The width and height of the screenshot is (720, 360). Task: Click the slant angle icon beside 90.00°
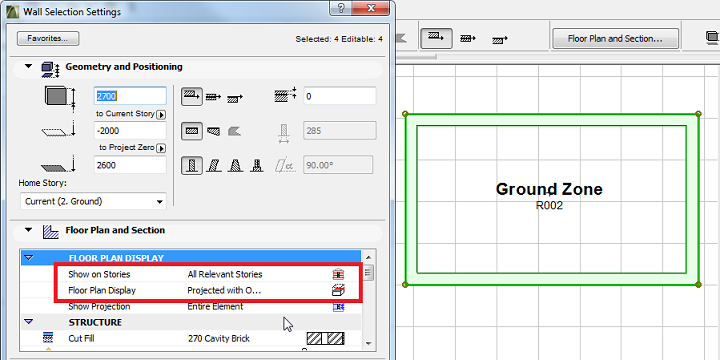click(x=285, y=165)
